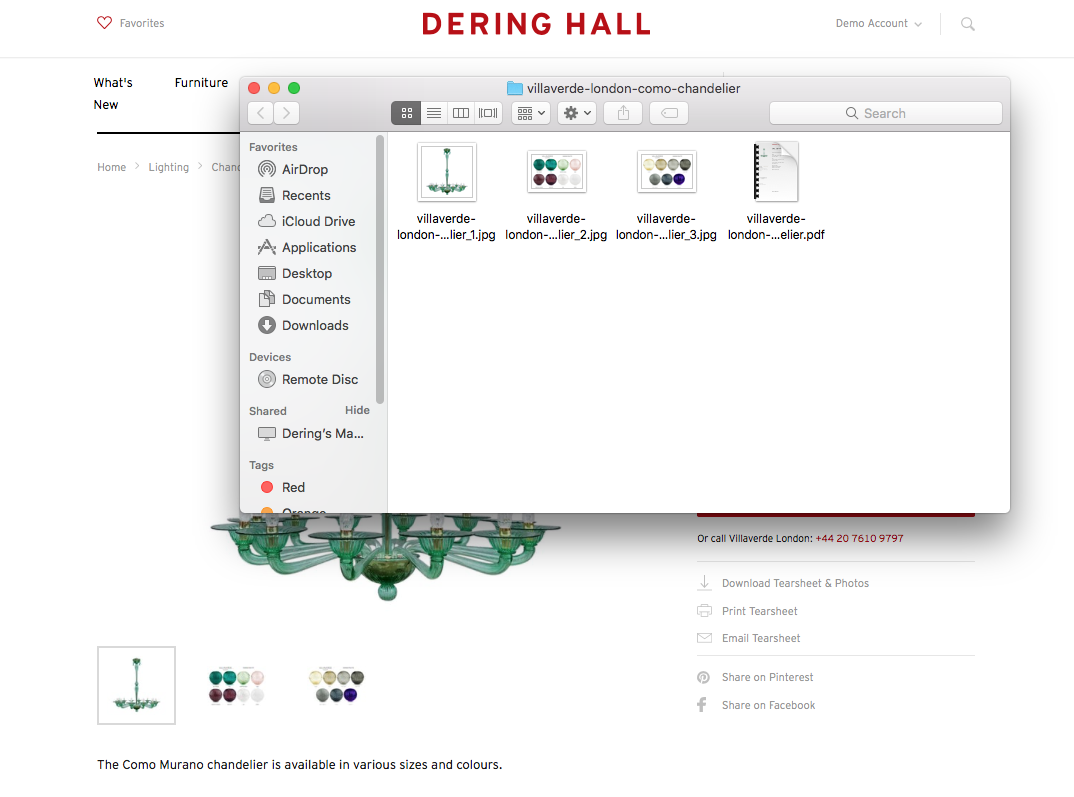Click the Dering Hall logo
The width and height of the screenshot is (1074, 797).
click(536, 24)
